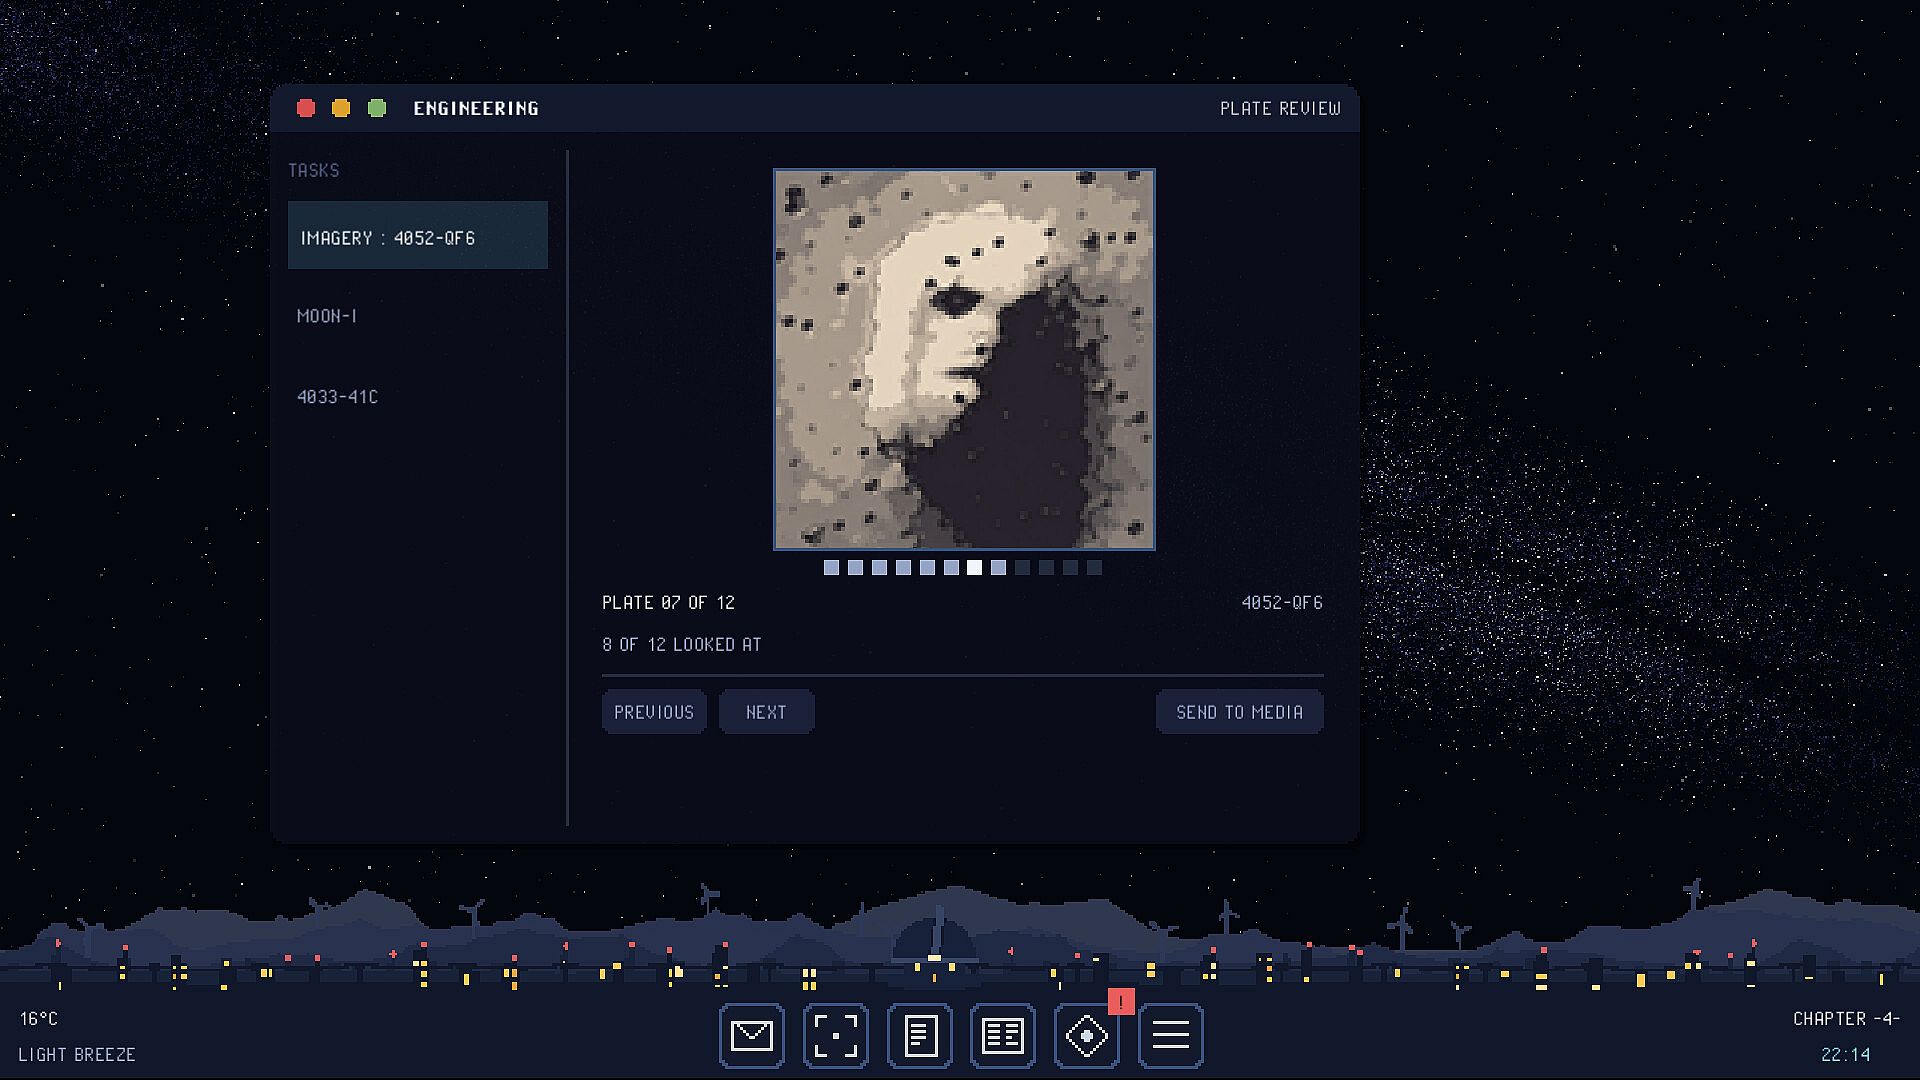This screenshot has height=1080, width=1920.
Task: Open the telescope viewfinder icon
Action: point(835,1036)
